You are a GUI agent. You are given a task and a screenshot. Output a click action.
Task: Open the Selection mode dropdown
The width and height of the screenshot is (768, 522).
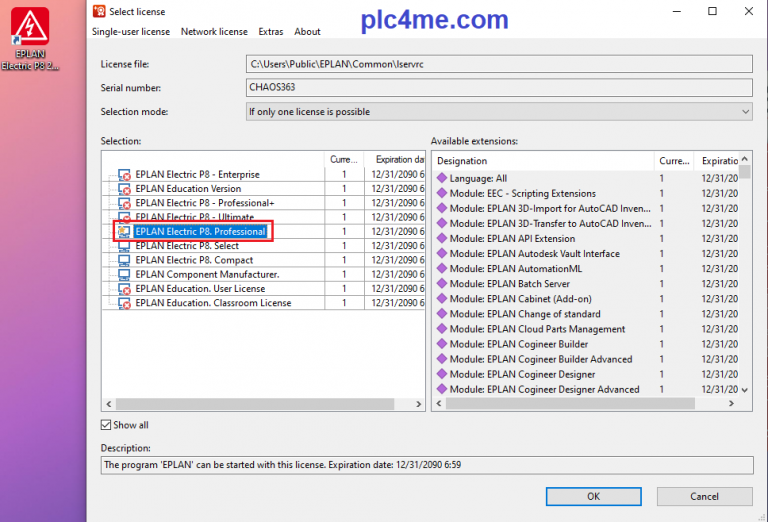tap(498, 112)
